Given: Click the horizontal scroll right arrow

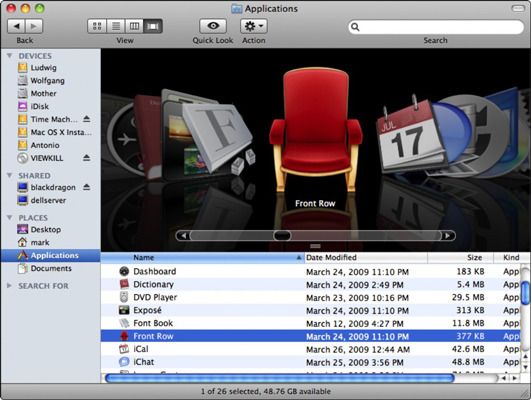Looking at the screenshot, I should (x=515, y=378).
